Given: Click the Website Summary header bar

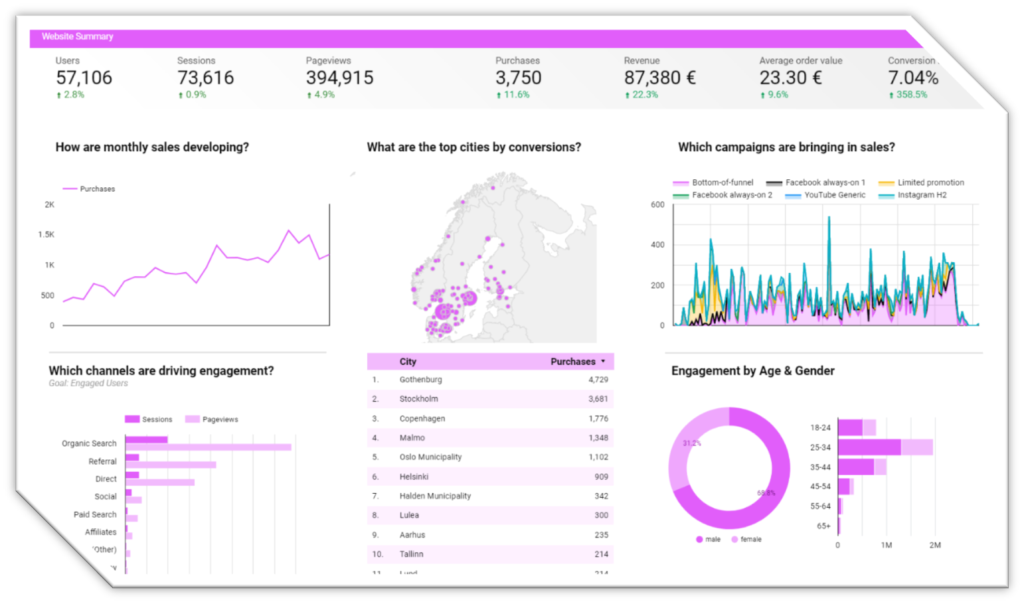Looking at the screenshot, I should pos(475,37).
